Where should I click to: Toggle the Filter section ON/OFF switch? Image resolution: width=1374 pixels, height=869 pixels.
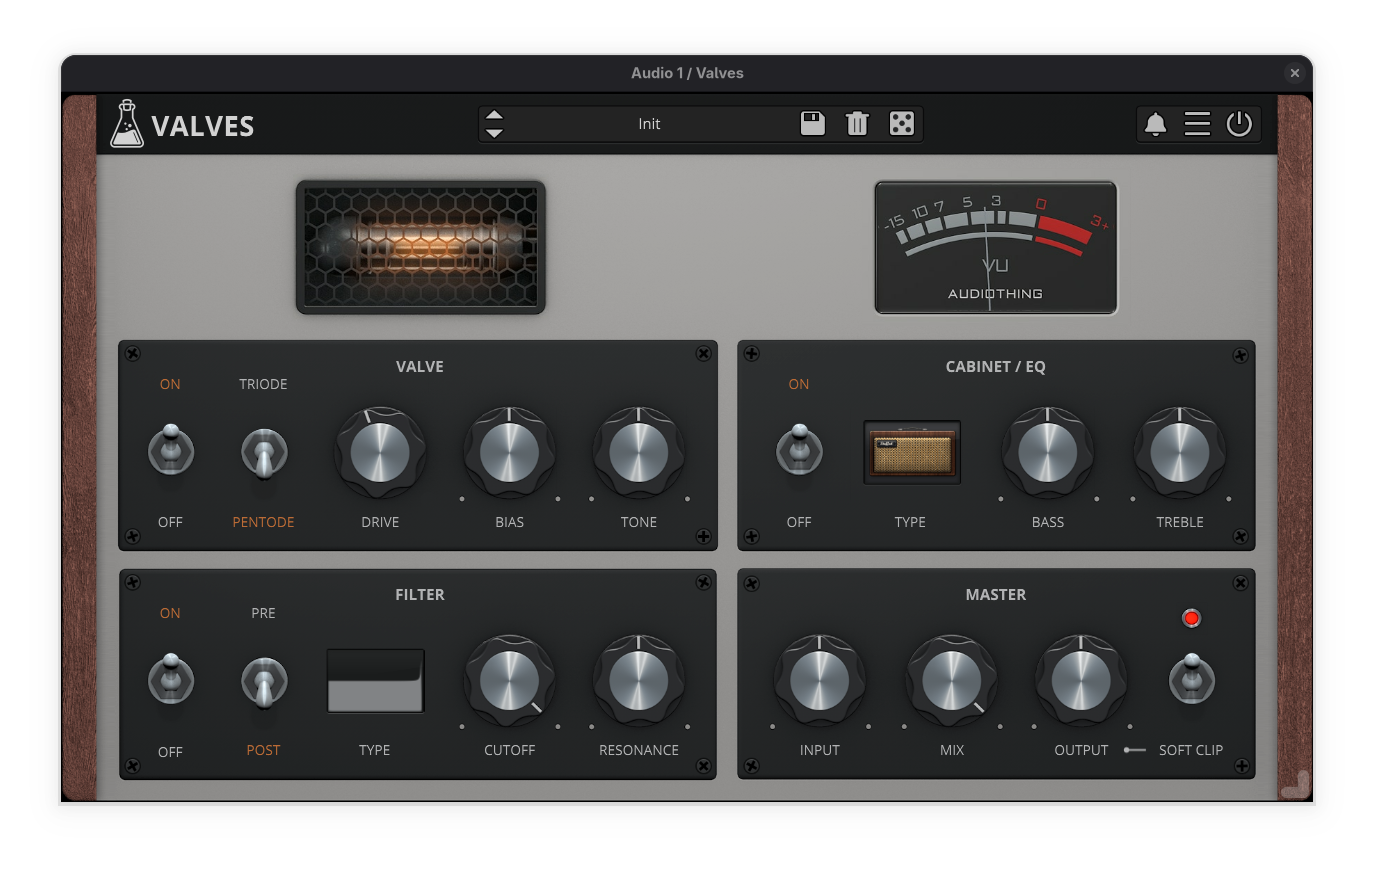coord(171,680)
